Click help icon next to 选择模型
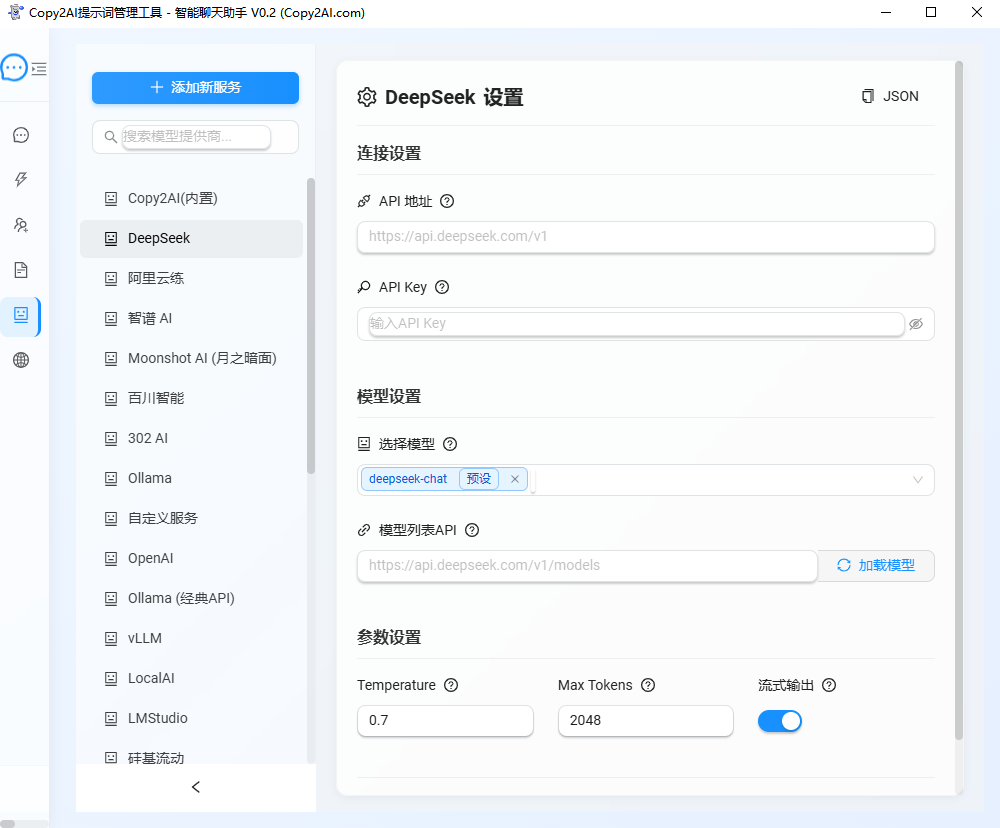Image resolution: width=1000 pixels, height=828 pixels. (x=450, y=444)
